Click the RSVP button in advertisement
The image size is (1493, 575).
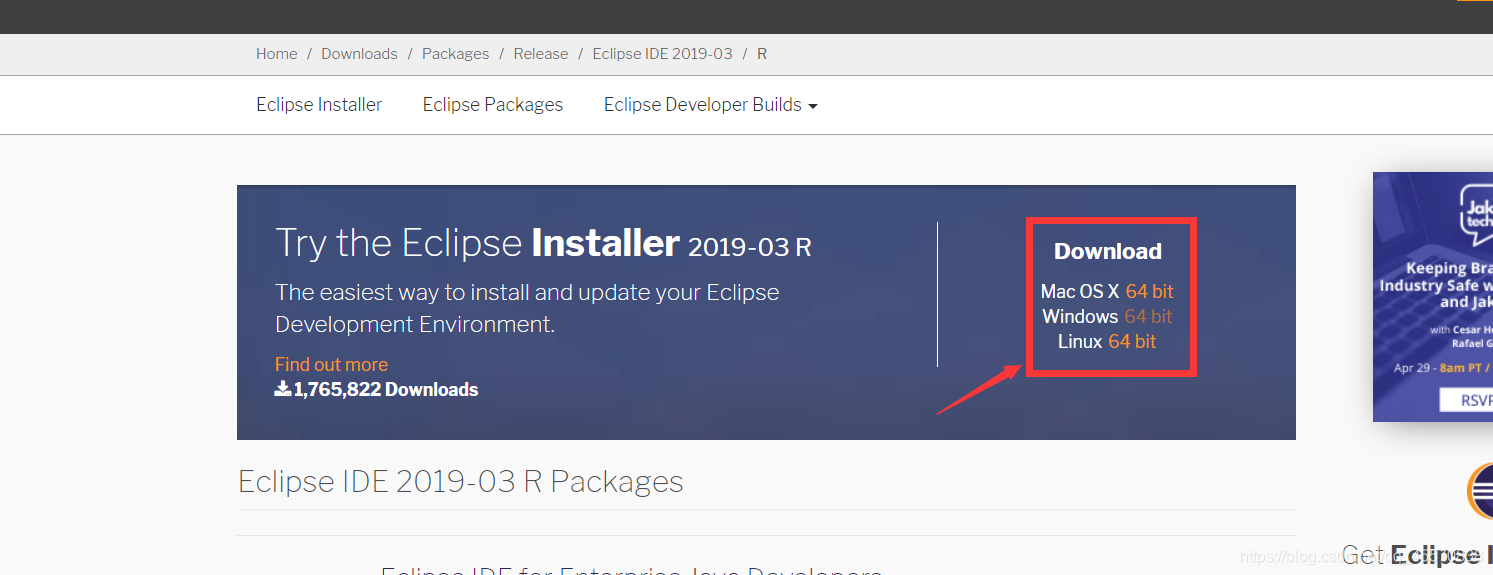tap(1468, 400)
